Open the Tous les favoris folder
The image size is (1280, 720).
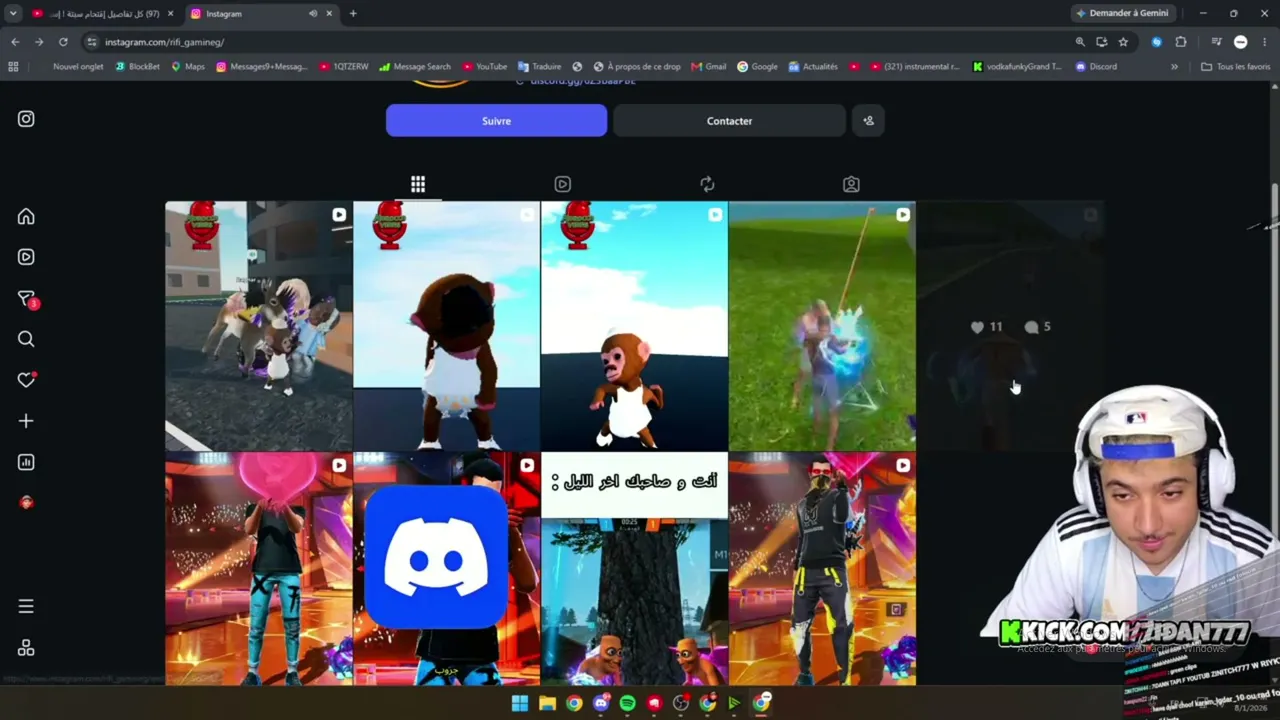[1235, 67]
